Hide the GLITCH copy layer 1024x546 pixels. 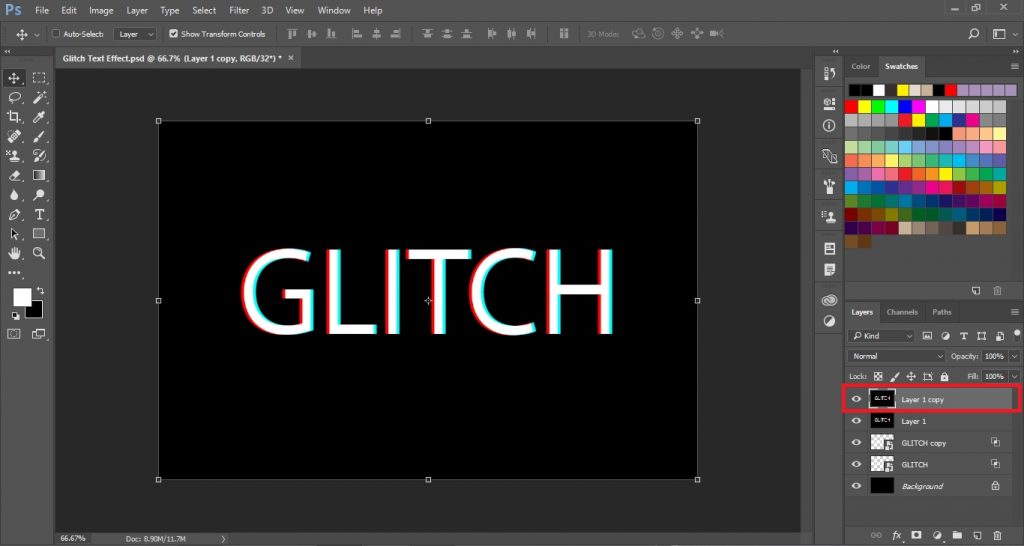tap(856, 443)
